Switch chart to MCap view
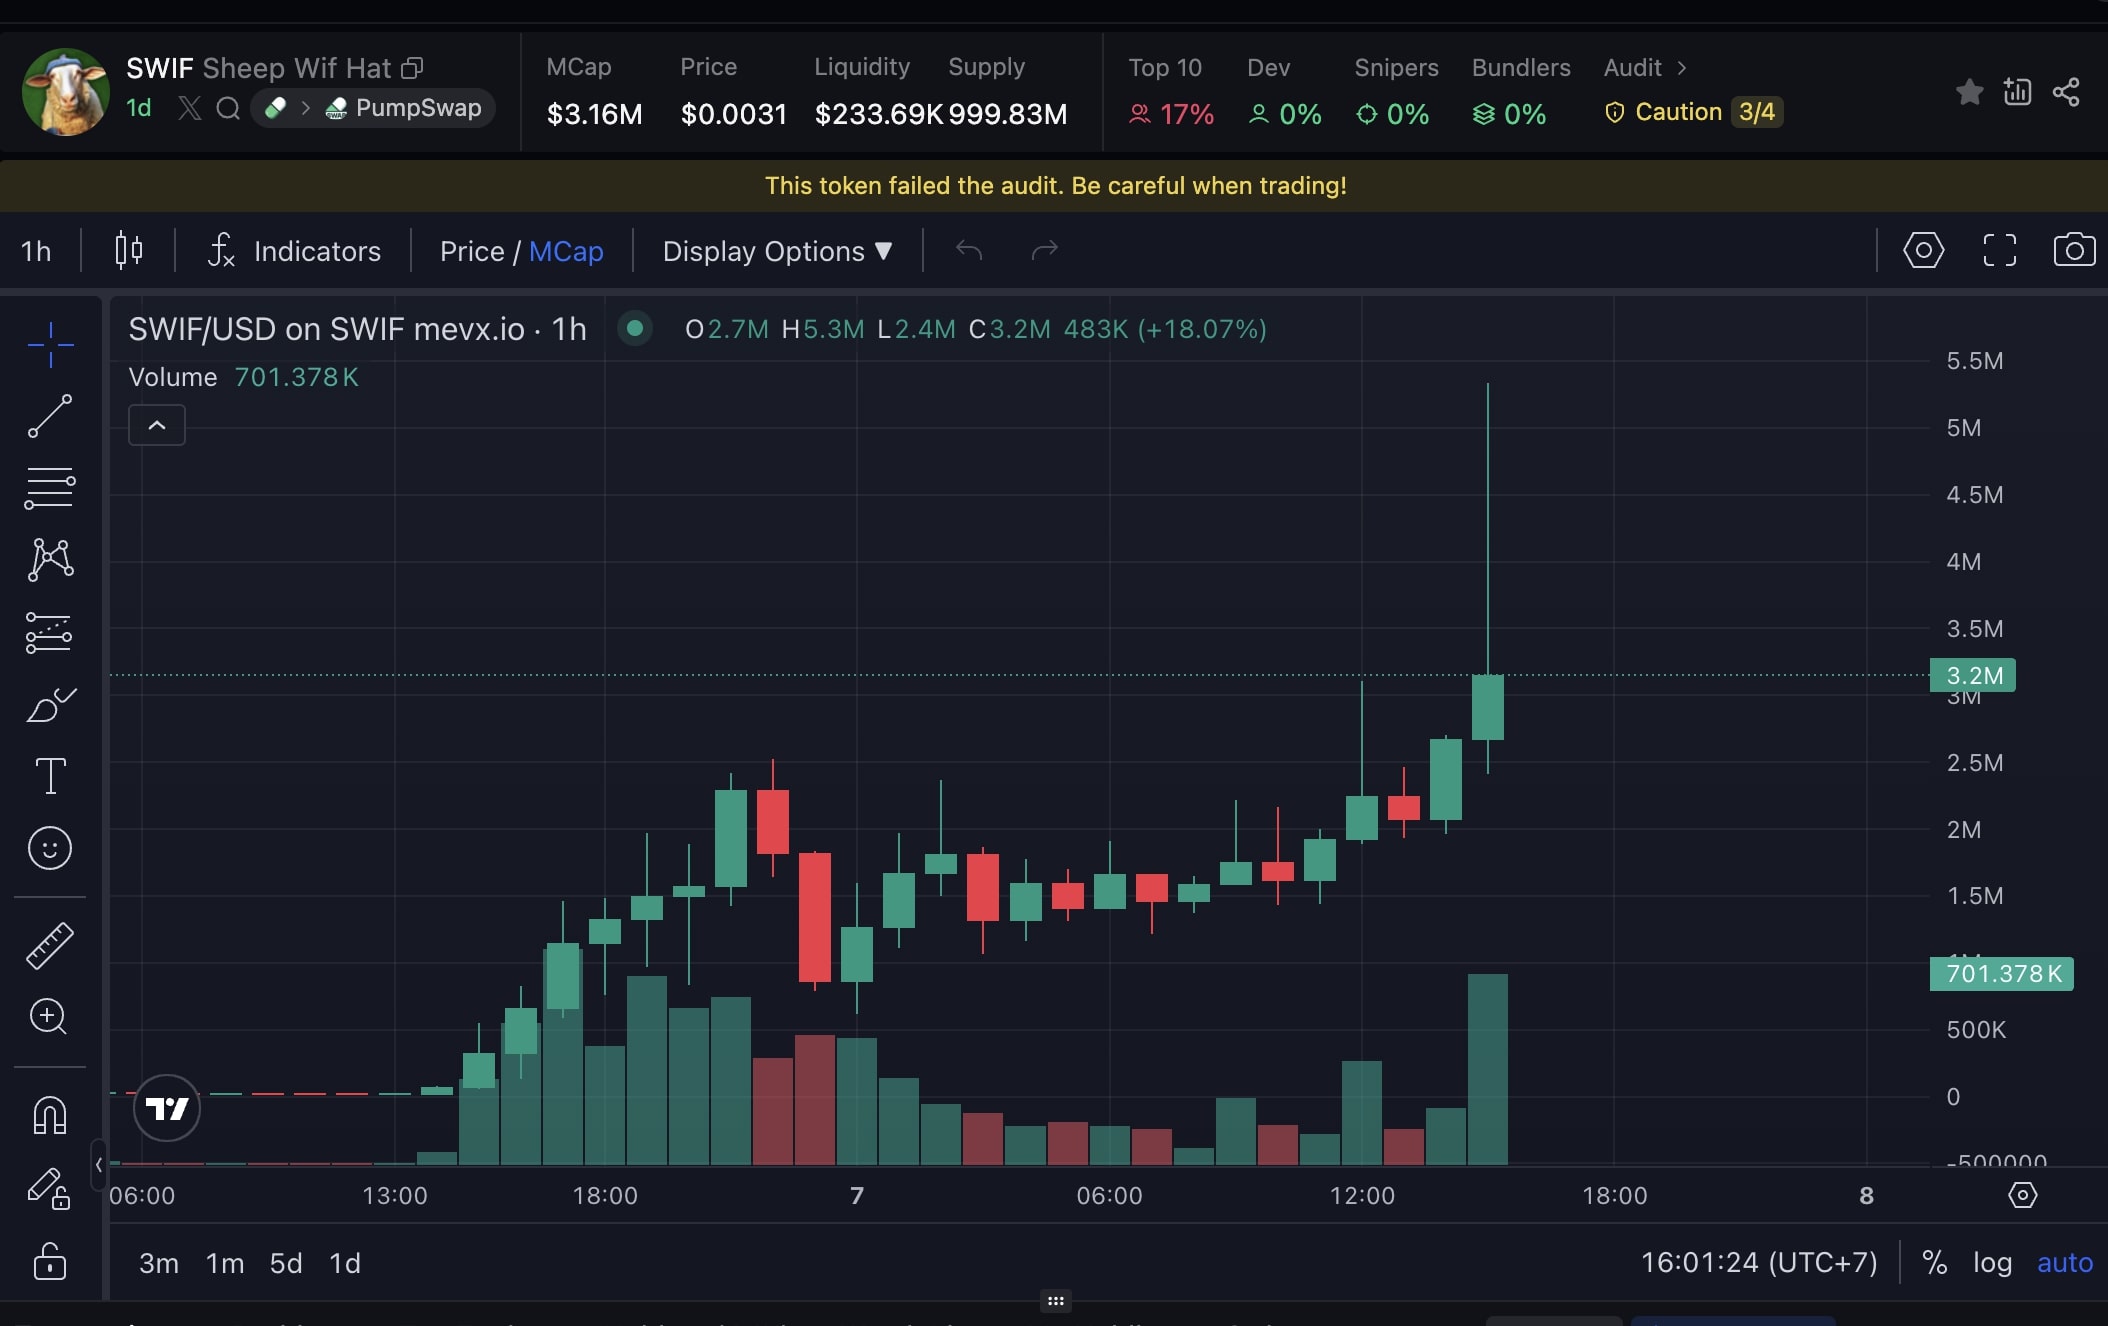The height and width of the screenshot is (1326, 2108). (x=566, y=251)
